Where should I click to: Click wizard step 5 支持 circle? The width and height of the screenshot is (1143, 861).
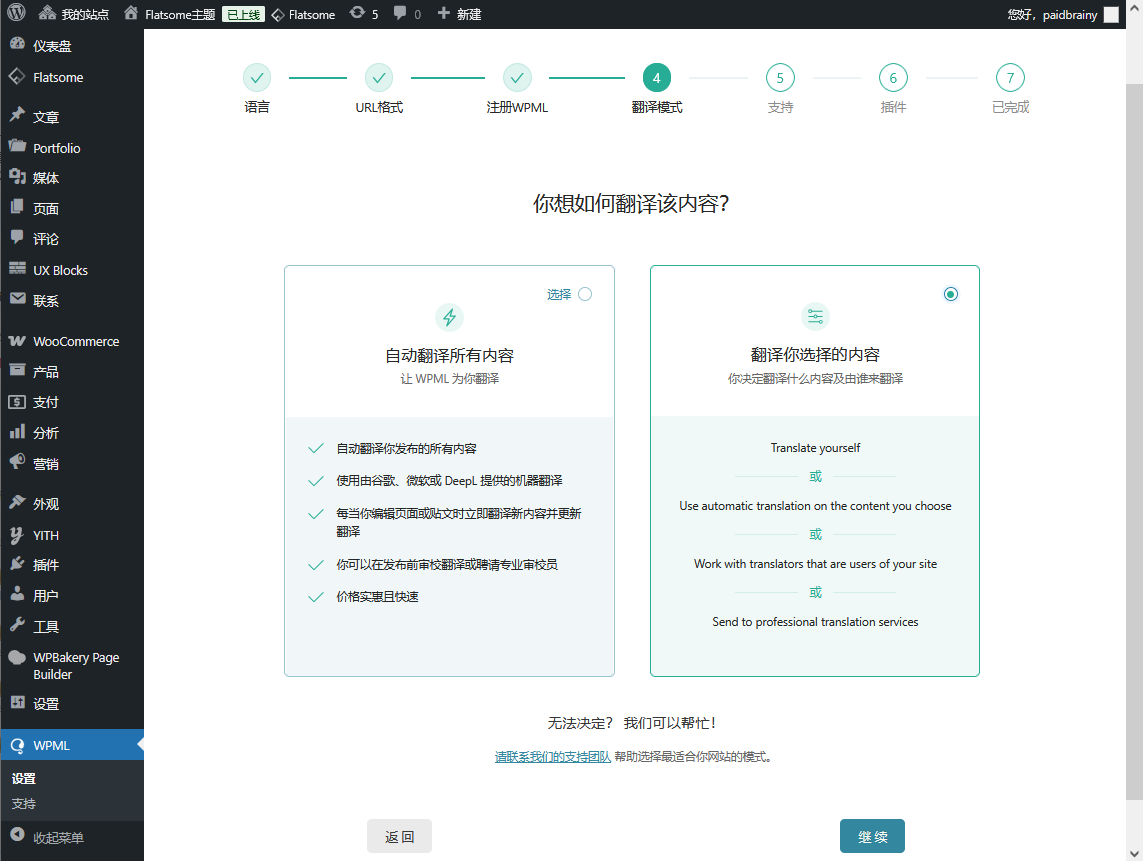click(x=780, y=77)
